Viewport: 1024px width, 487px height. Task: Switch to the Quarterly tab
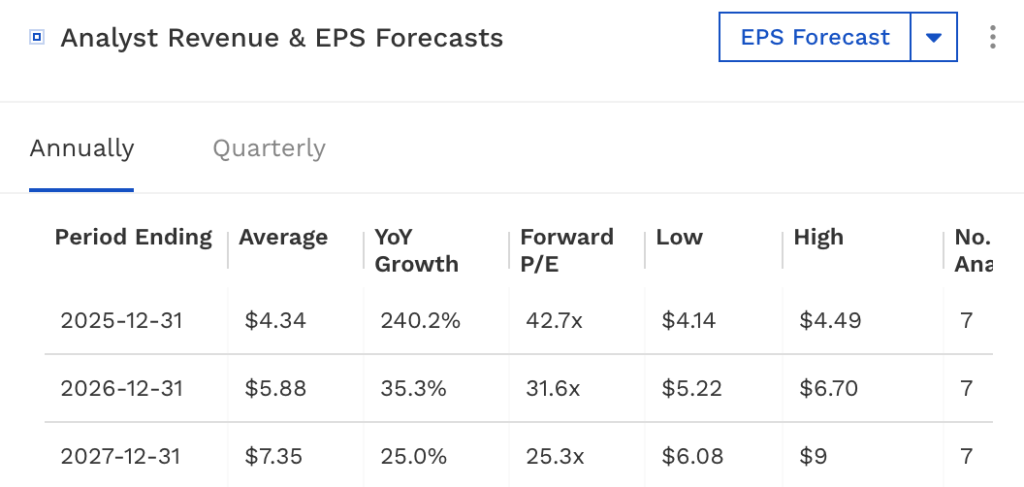(269, 149)
